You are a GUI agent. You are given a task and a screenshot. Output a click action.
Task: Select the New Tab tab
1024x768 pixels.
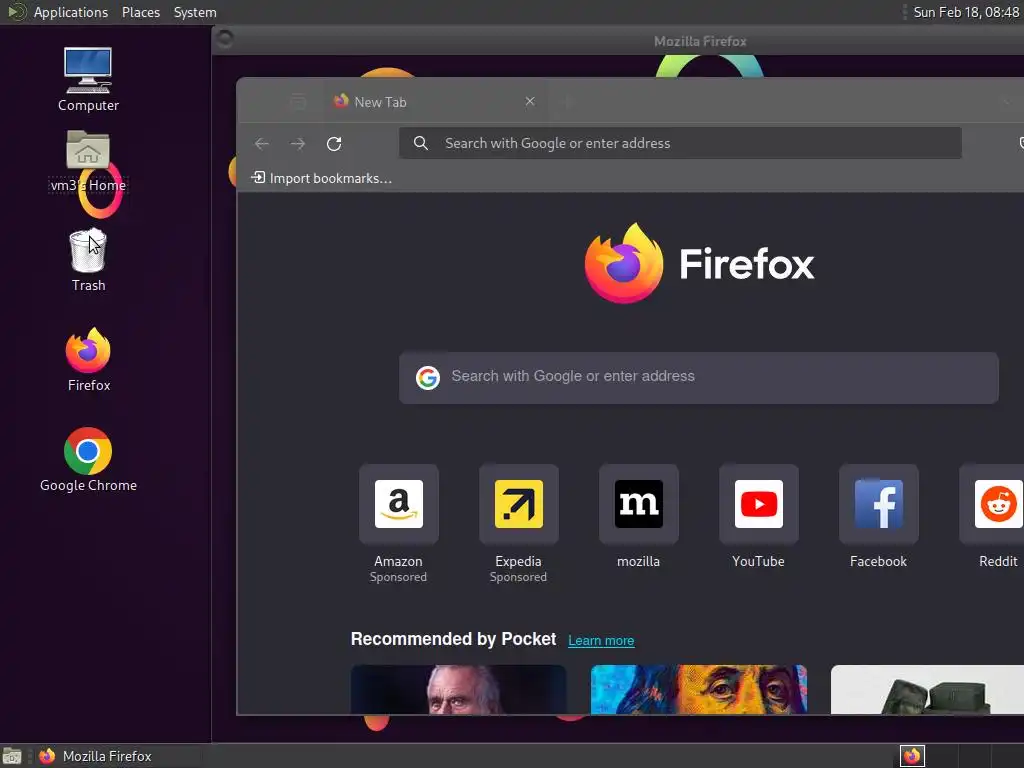pyautogui.click(x=434, y=102)
